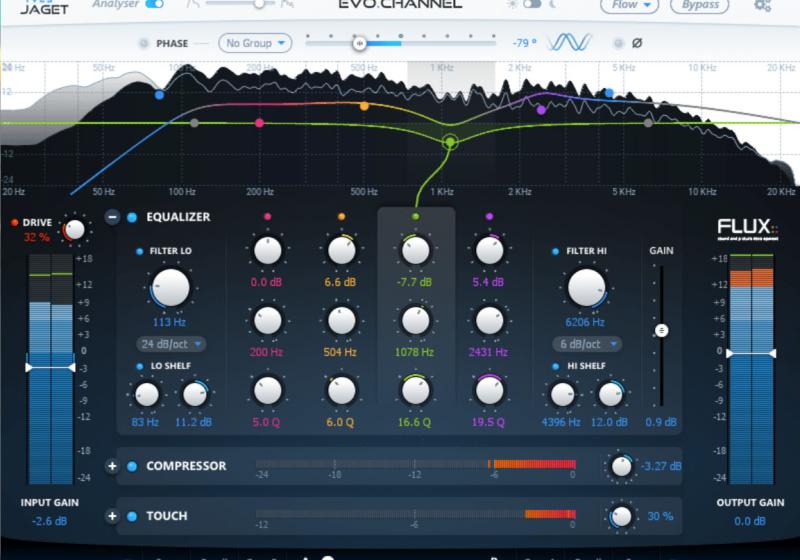The height and width of the screenshot is (560, 800).
Task: Toggle the Touch enable dot
Action: pyautogui.click(x=132, y=516)
